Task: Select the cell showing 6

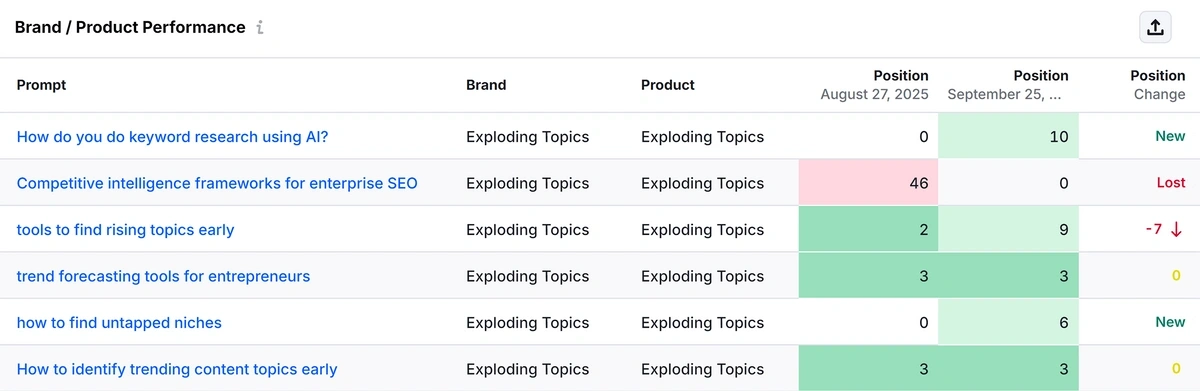Action: pos(1008,323)
